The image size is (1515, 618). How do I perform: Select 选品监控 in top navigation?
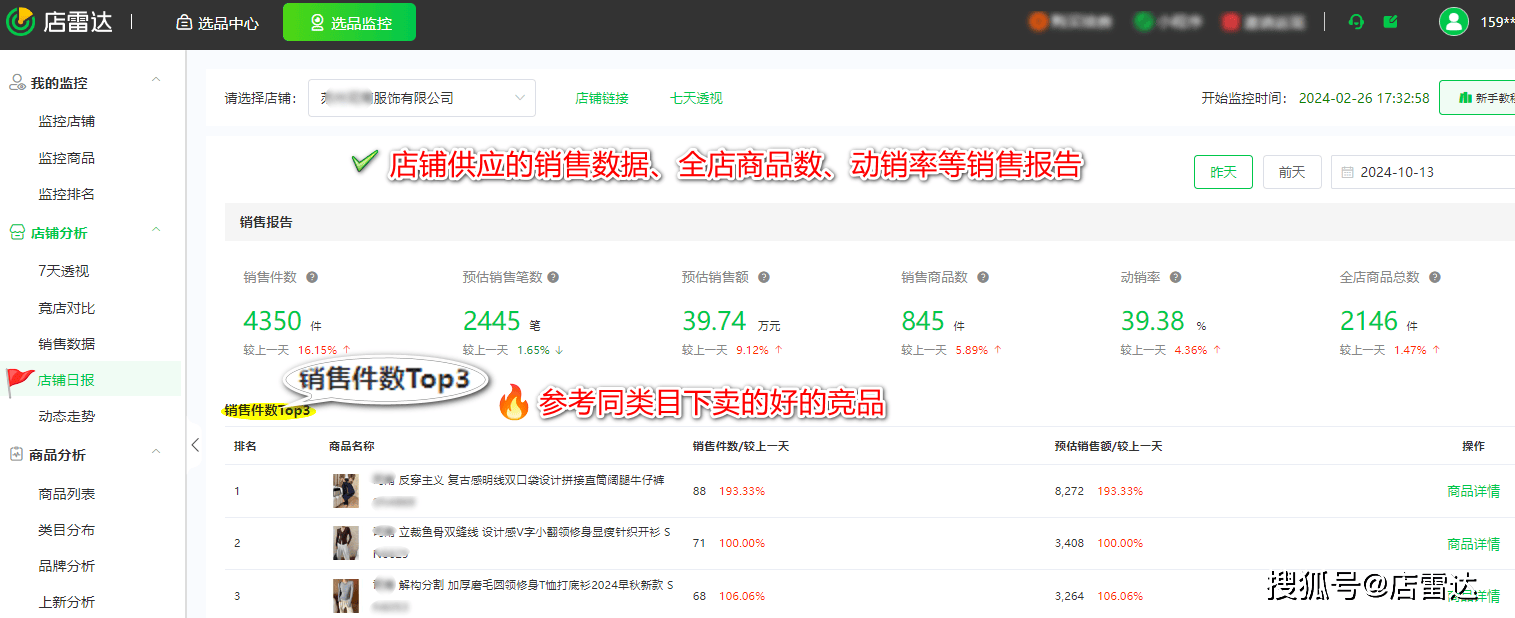tap(349, 21)
